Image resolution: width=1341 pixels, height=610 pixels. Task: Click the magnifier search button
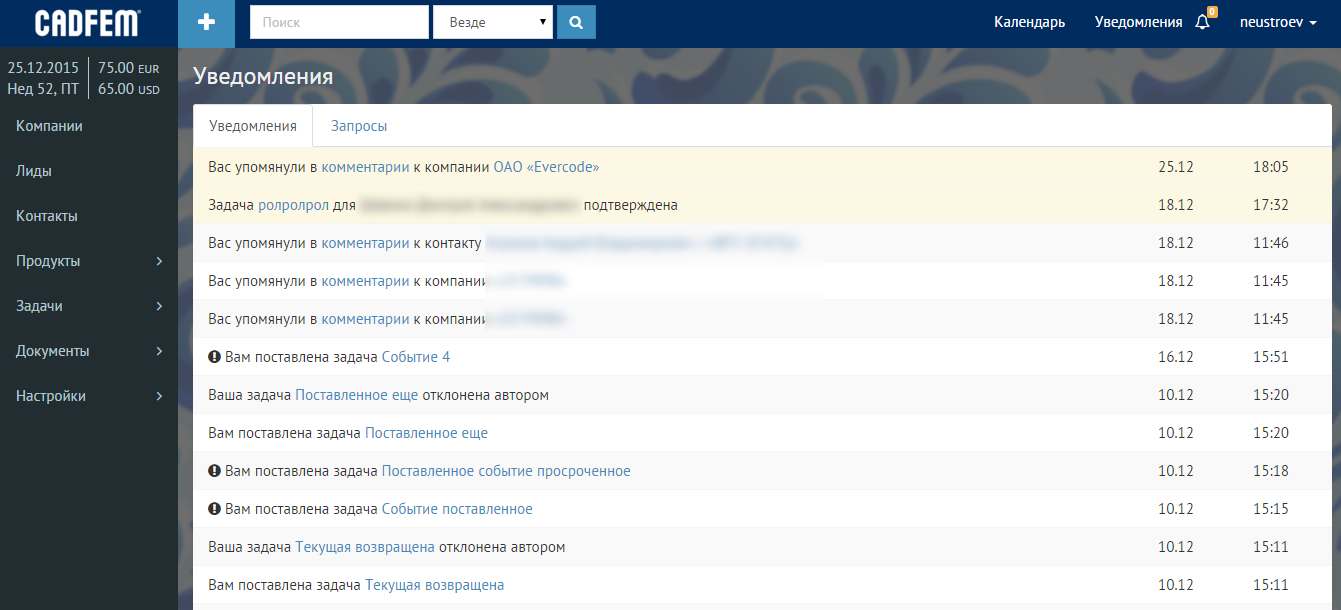coord(576,22)
